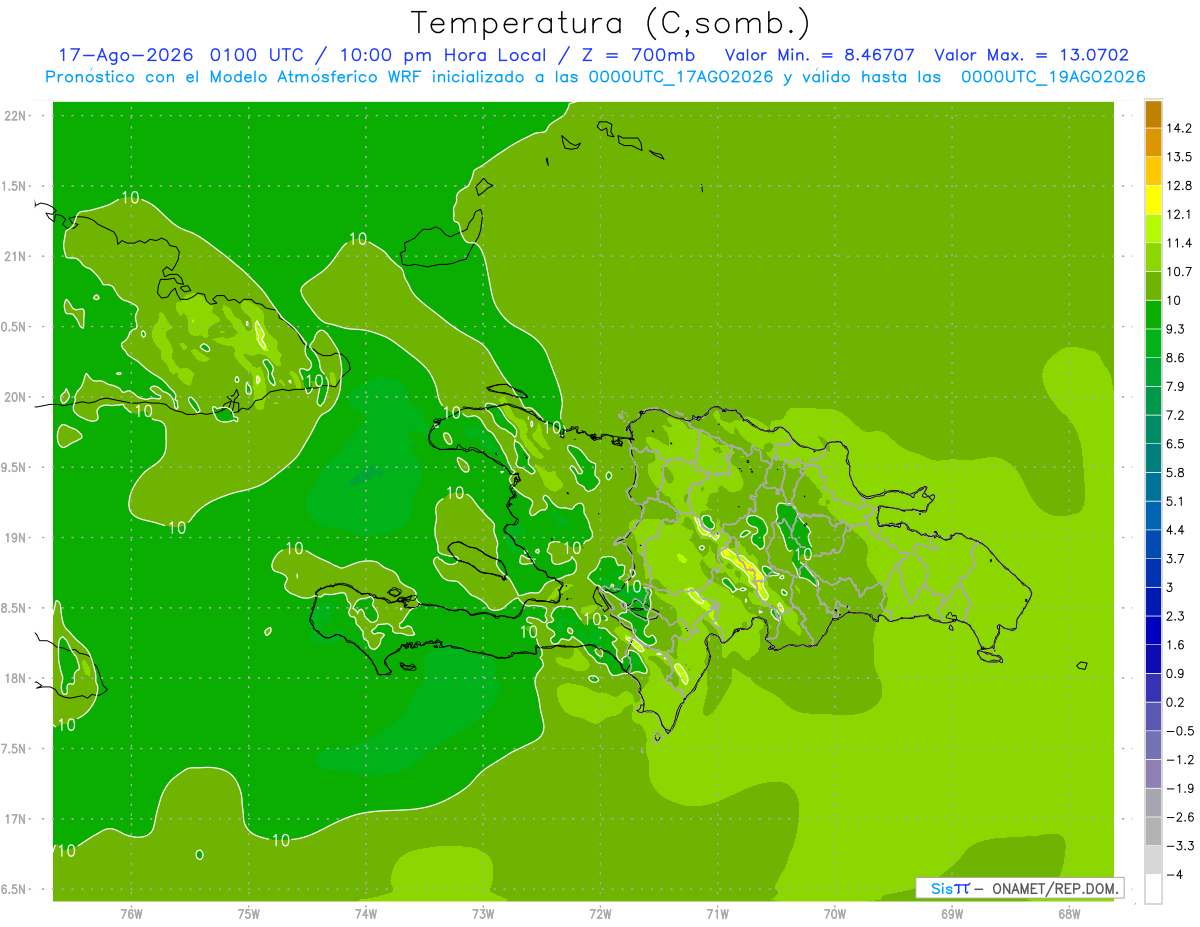Viewport: 1200px width, 927px height.
Task: Click the '76W' longitude label
Action: pyautogui.click(x=131, y=914)
